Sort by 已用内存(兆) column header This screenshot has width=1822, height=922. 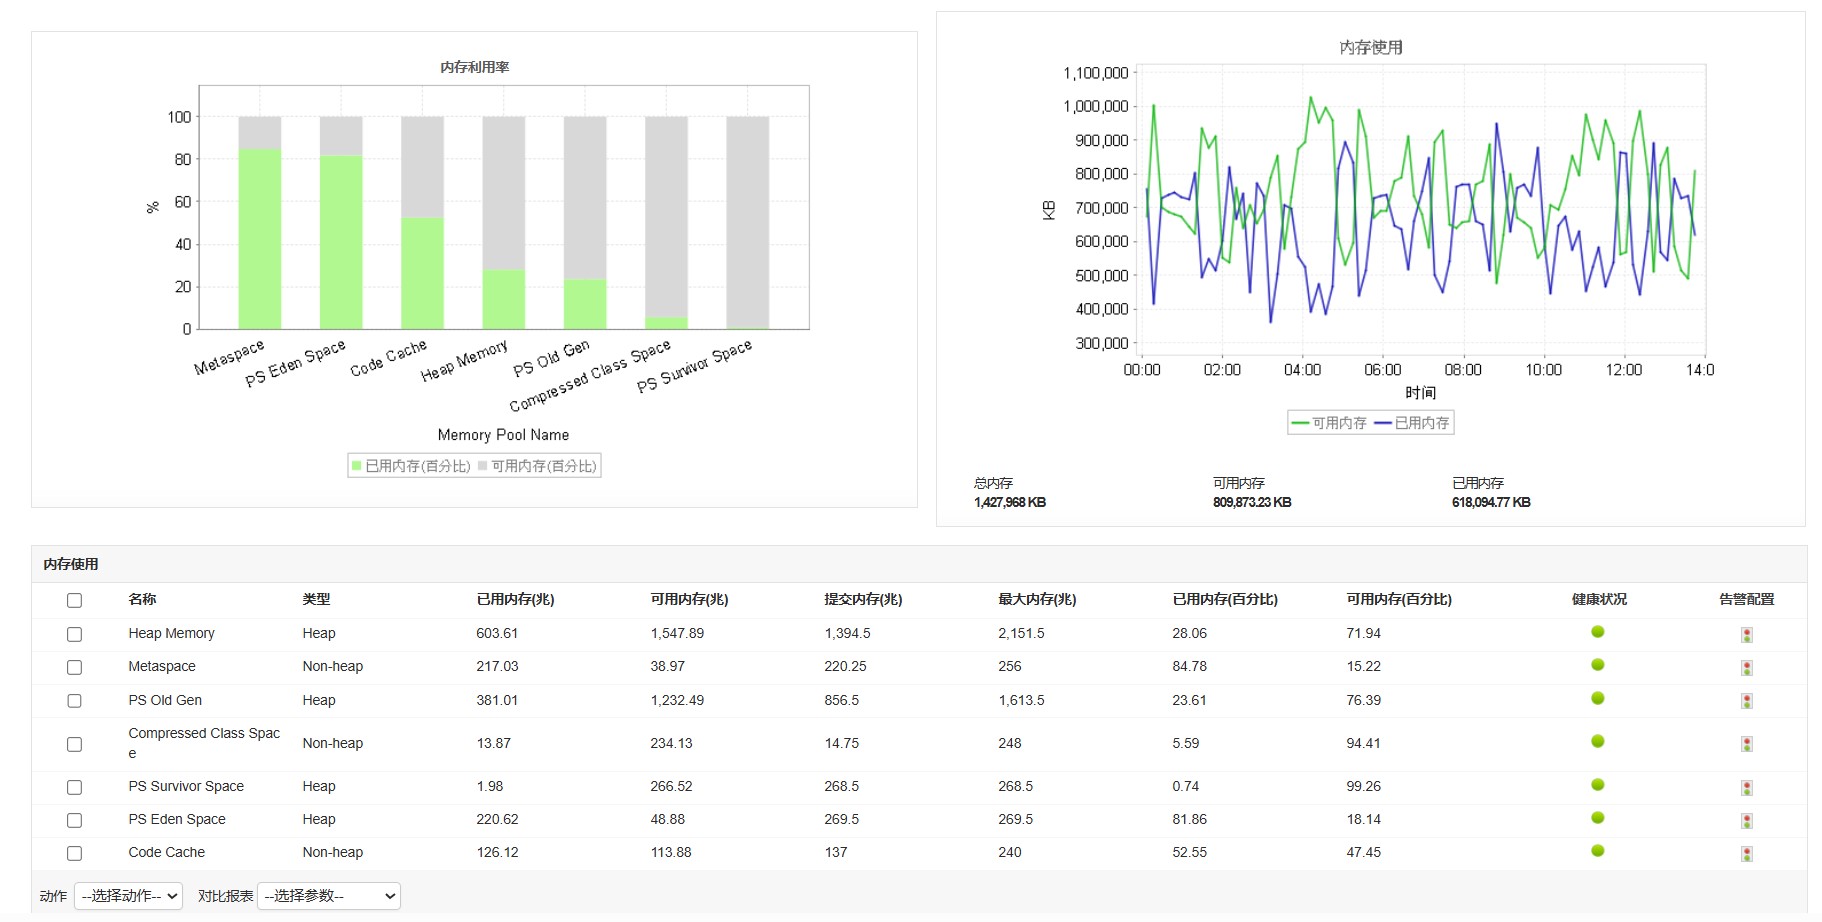[515, 600]
